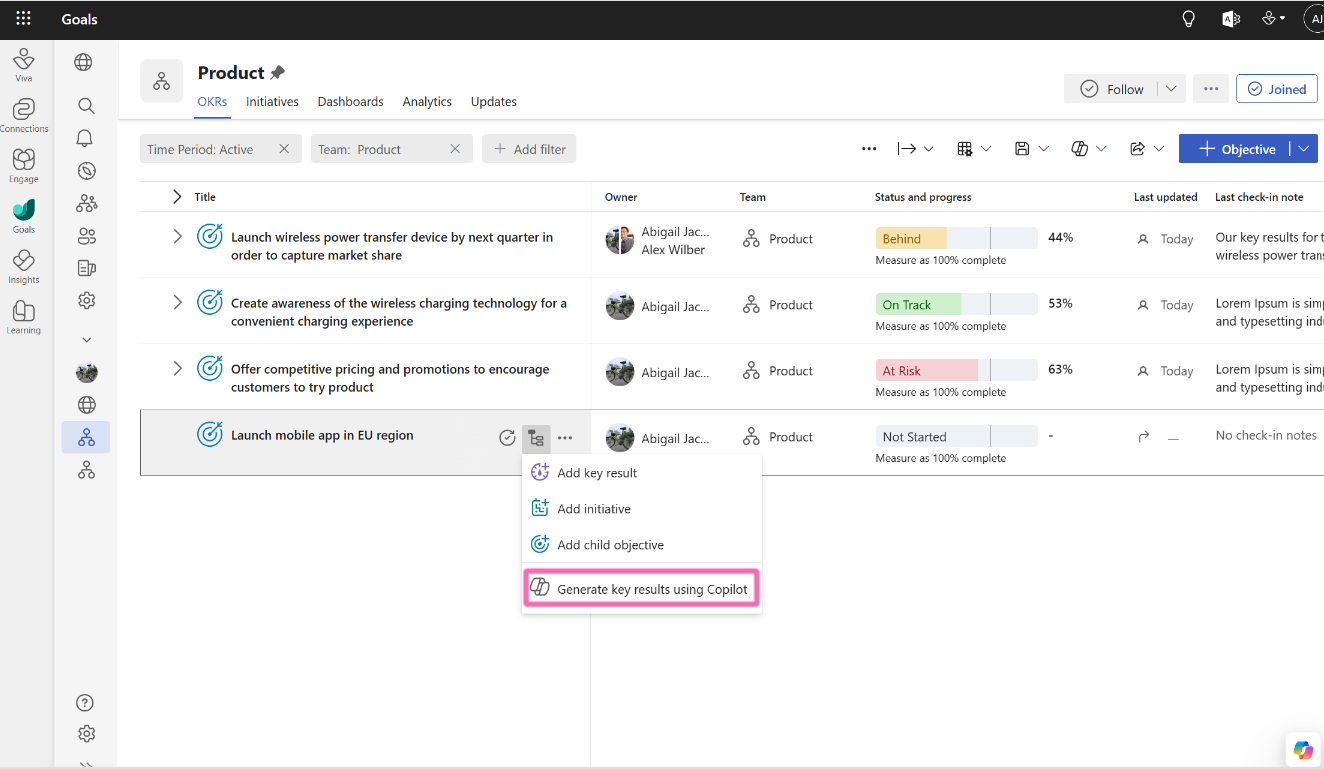Open notifications via the bell icon
Viewport: 1324px width, 769px height.
pyautogui.click(x=86, y=138)
